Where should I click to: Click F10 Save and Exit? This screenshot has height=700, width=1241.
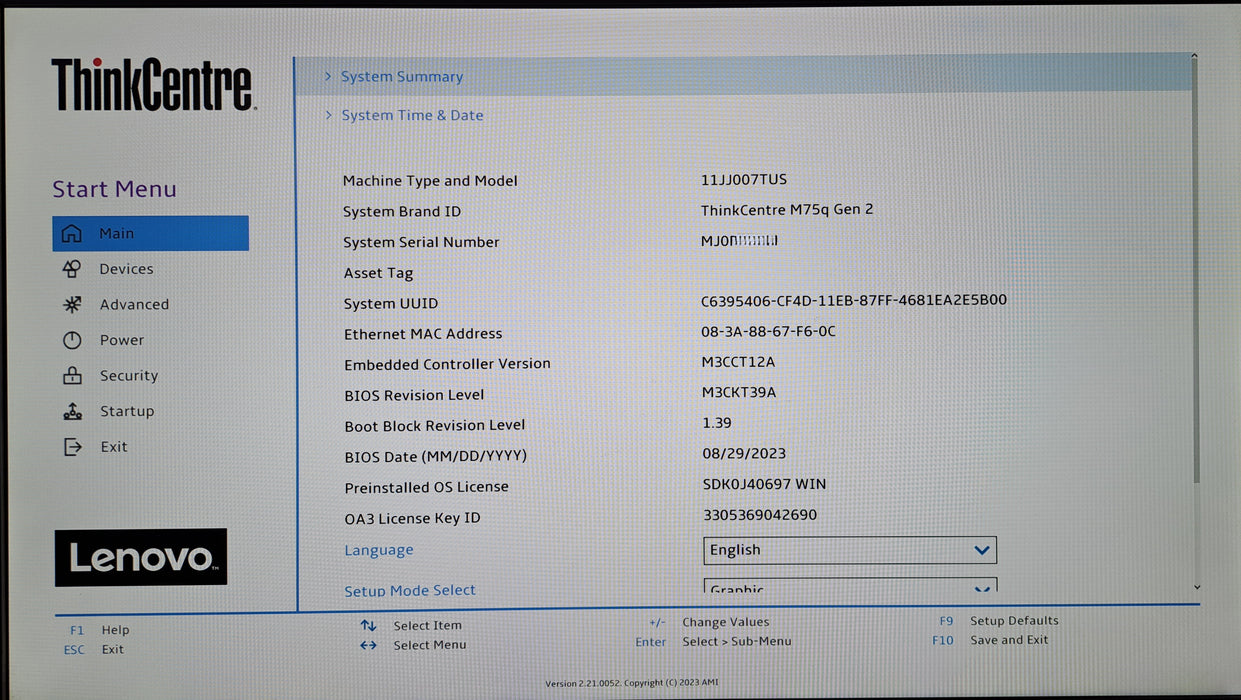(991, 640)
